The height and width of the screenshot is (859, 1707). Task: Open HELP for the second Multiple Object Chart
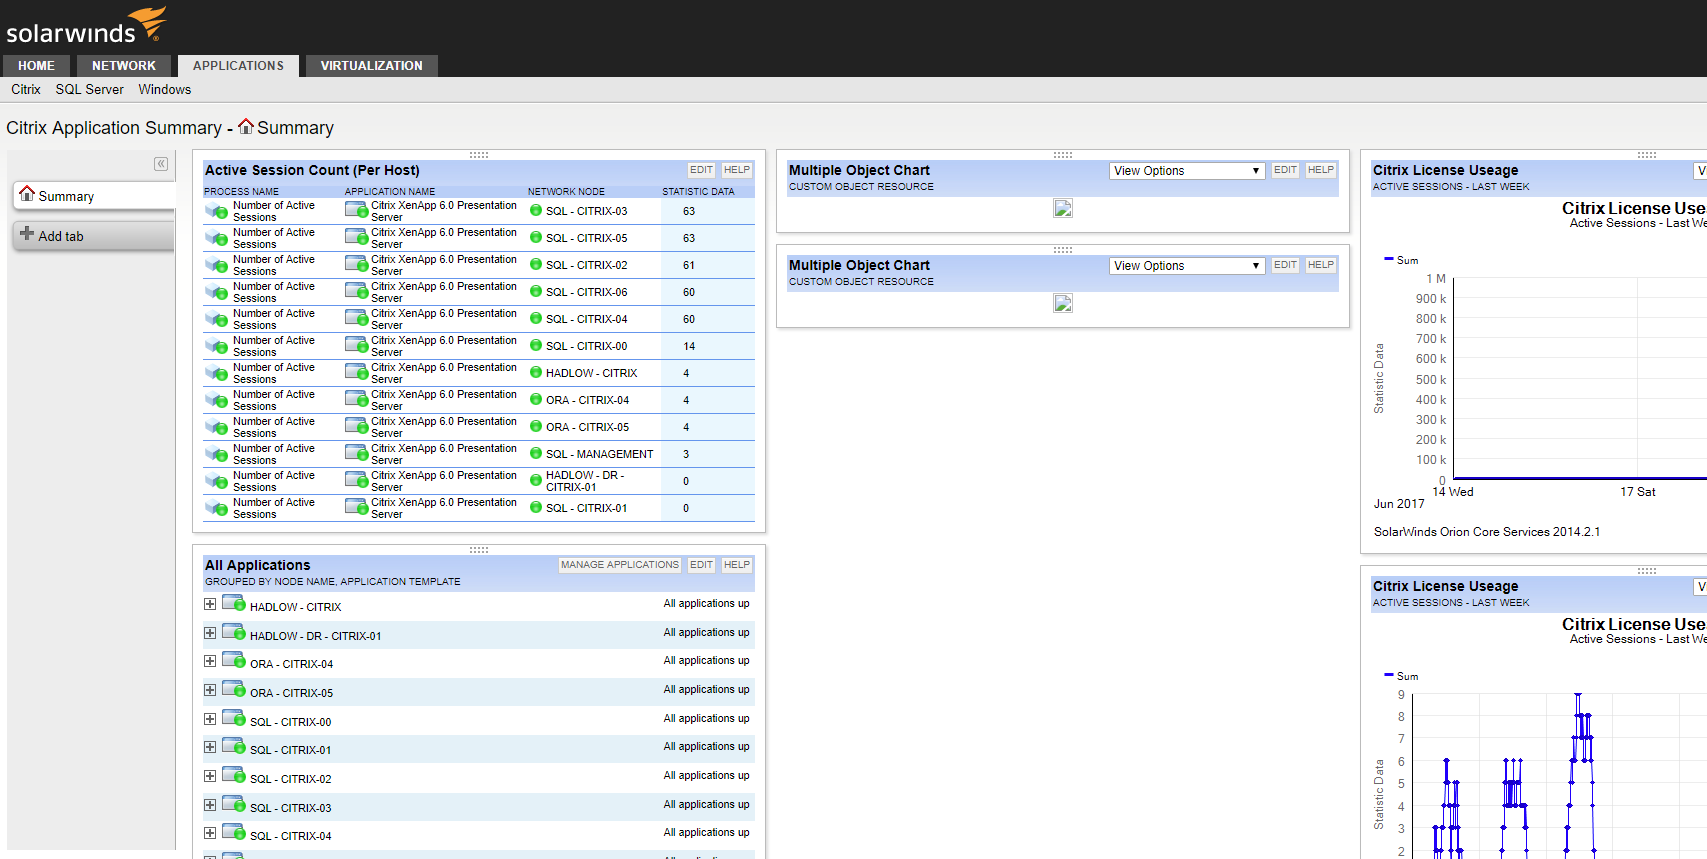click(x=1321, y=265)
